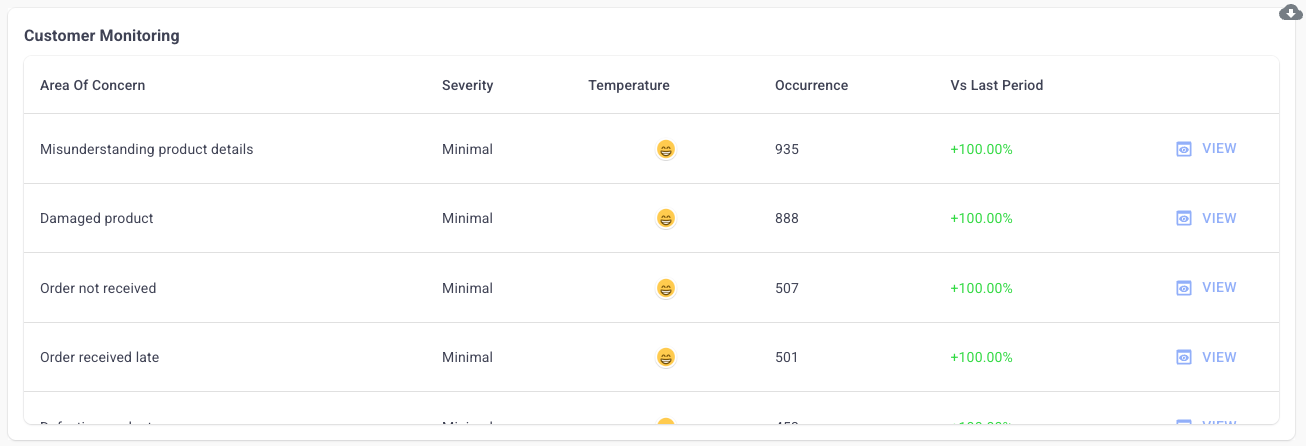The width and height of the screenshot is (1306, 446).
Task: Sort by Severity column header
Action: click(x=468, y=85)
